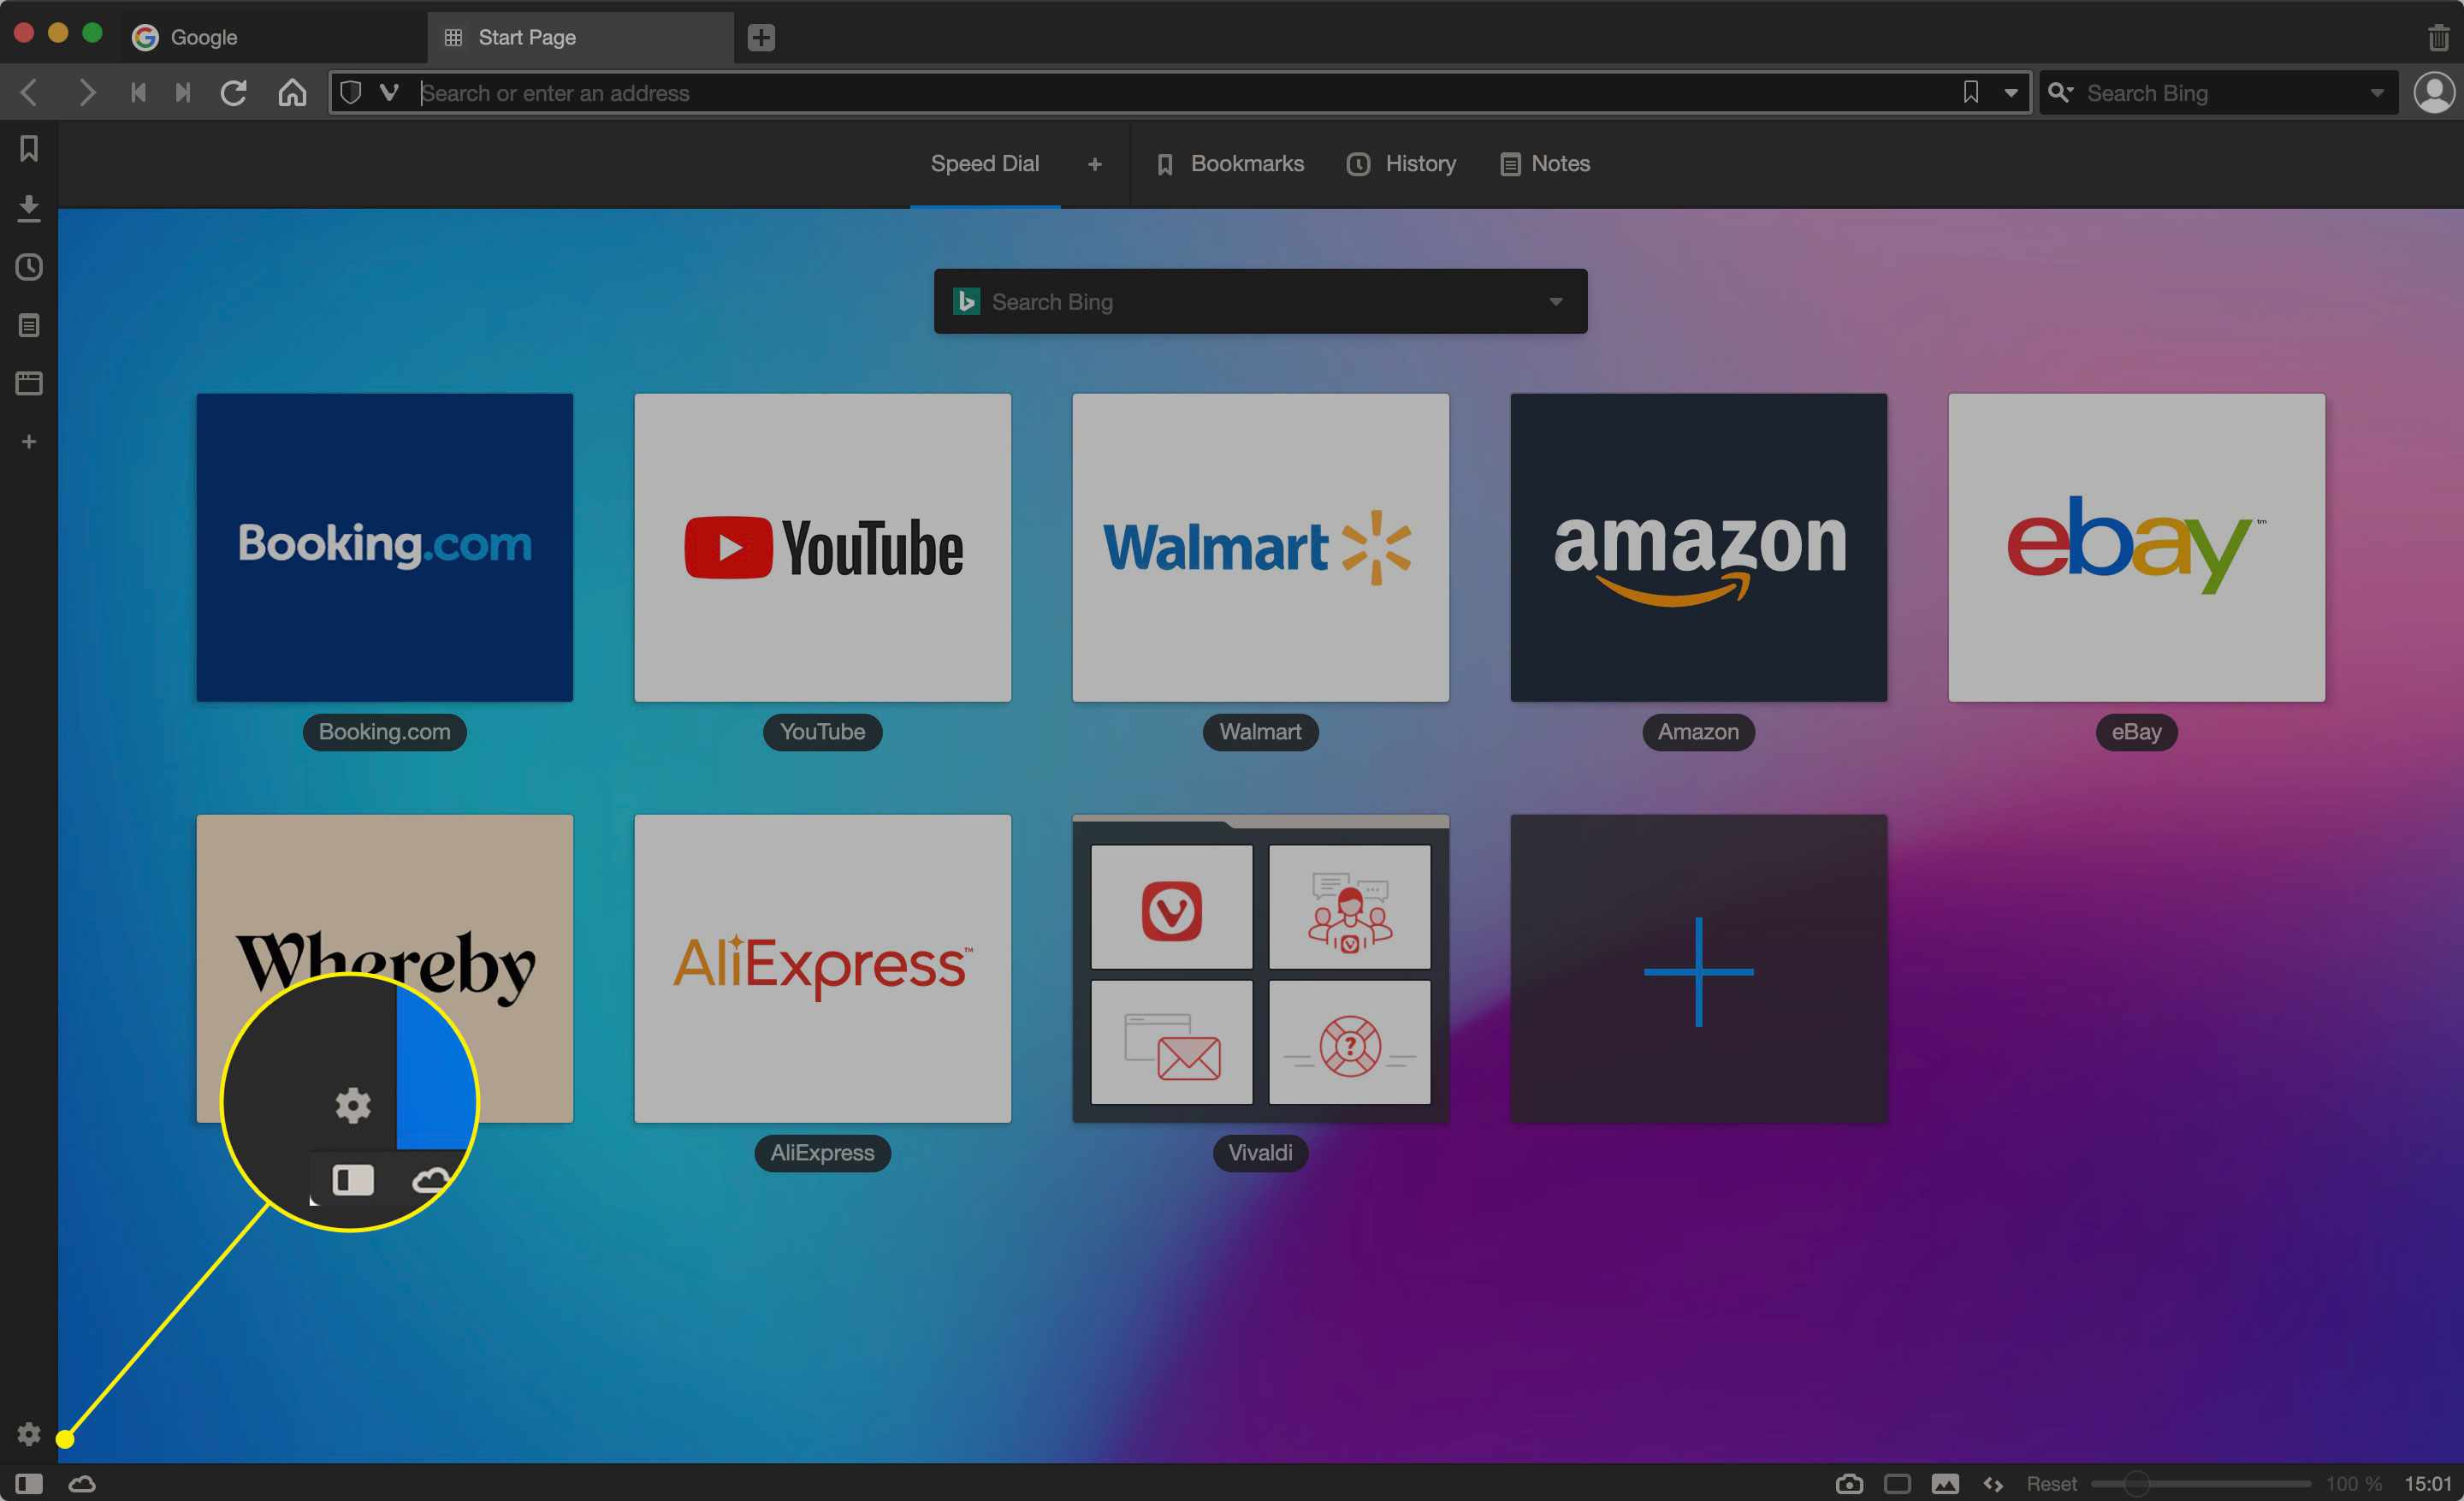Open the History start page tab
This screenshot has height=1501, width=2464.
pyautogui.click(x=1401, y=164)
